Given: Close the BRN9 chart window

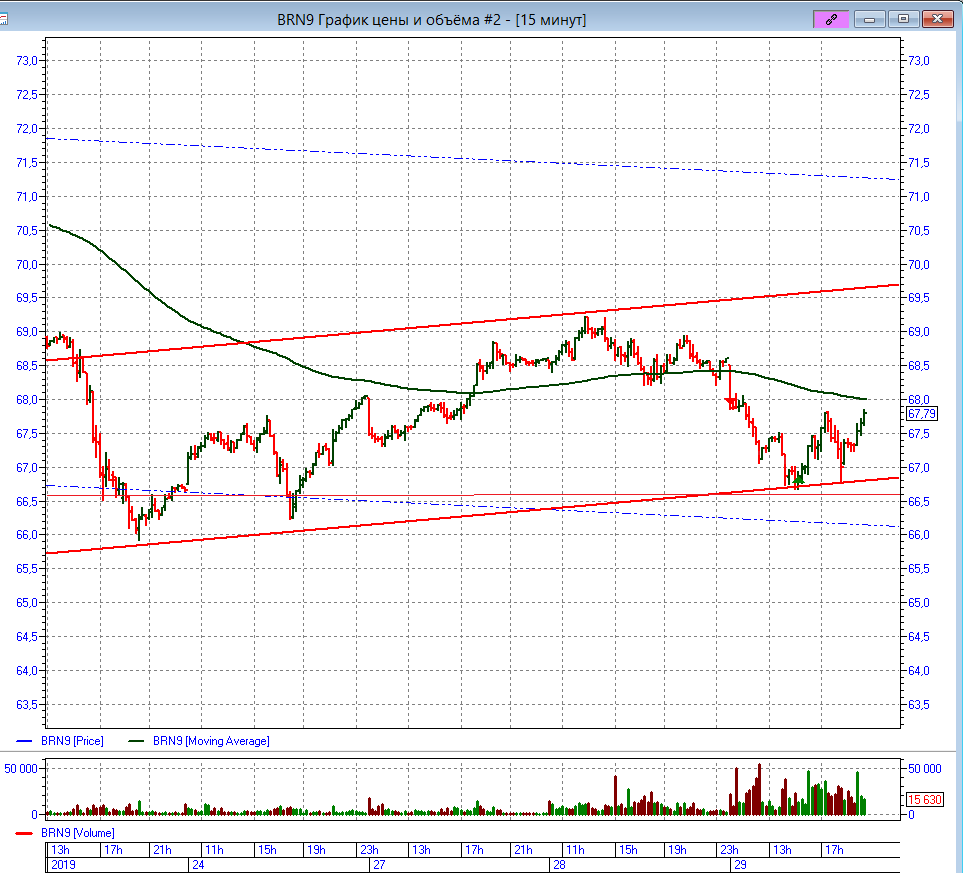Looking at the screenshot, I should coord(937,19).
